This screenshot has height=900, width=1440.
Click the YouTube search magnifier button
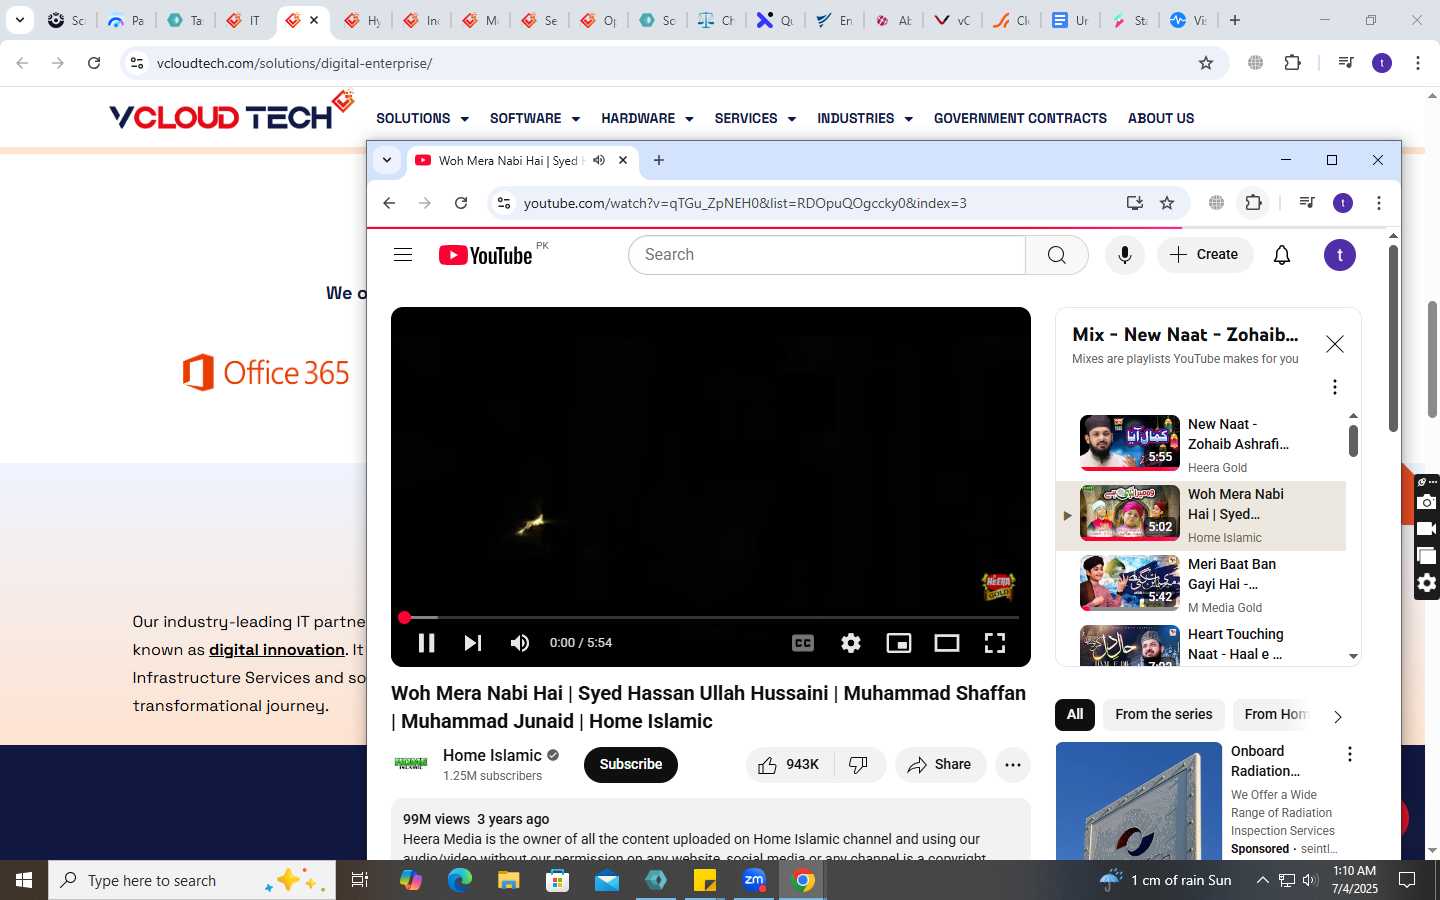[x=1057, y=255]
